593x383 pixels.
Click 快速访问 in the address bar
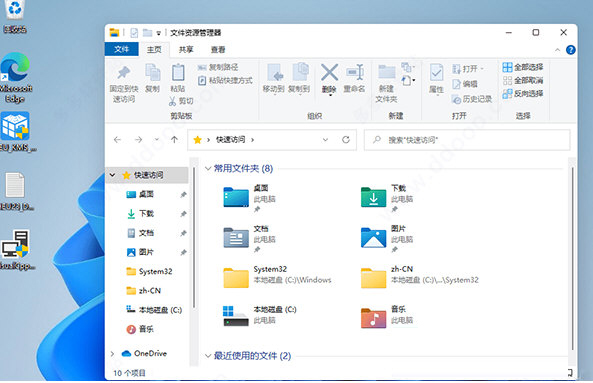click(230, 140)
